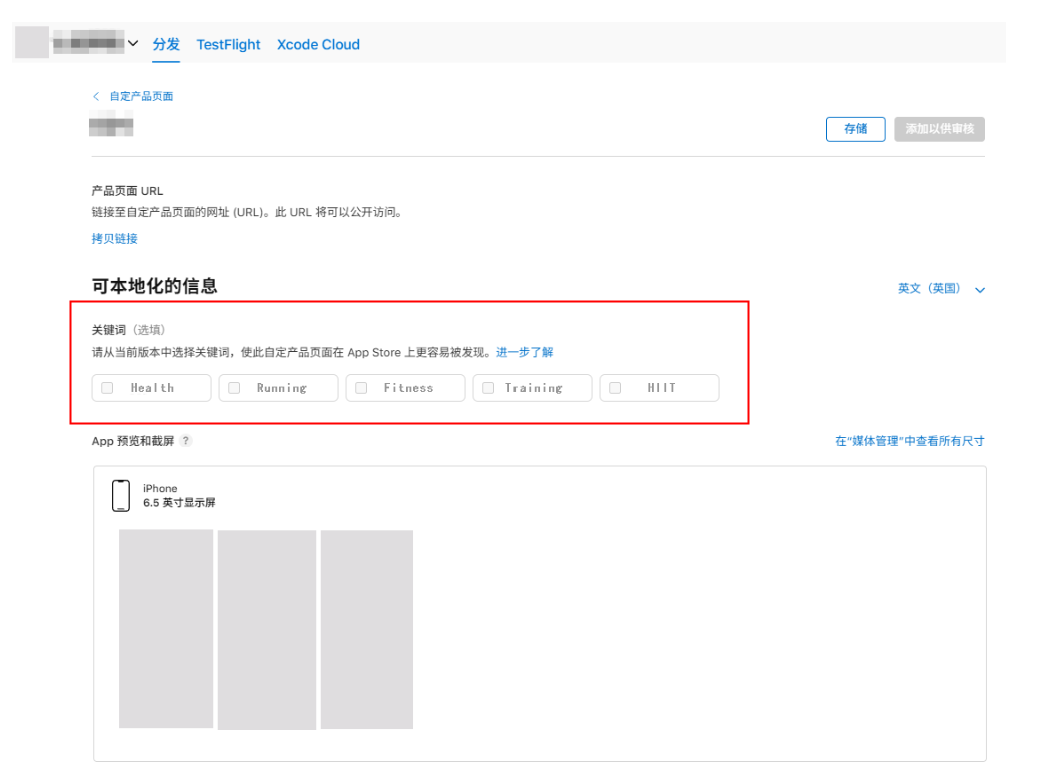The width and height of the screenshot is (1053, 779).
Task: Click the back chevron beside 自定产品页面
Action: point(96,96)
